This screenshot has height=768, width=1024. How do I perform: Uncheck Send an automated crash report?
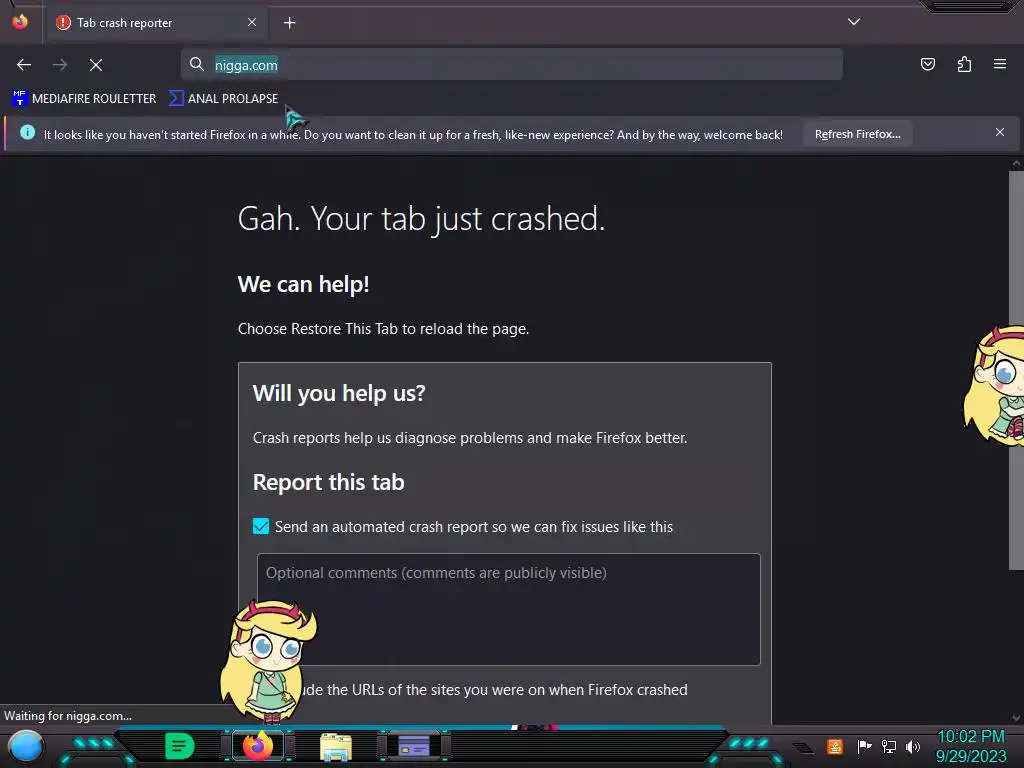(261, 526)
